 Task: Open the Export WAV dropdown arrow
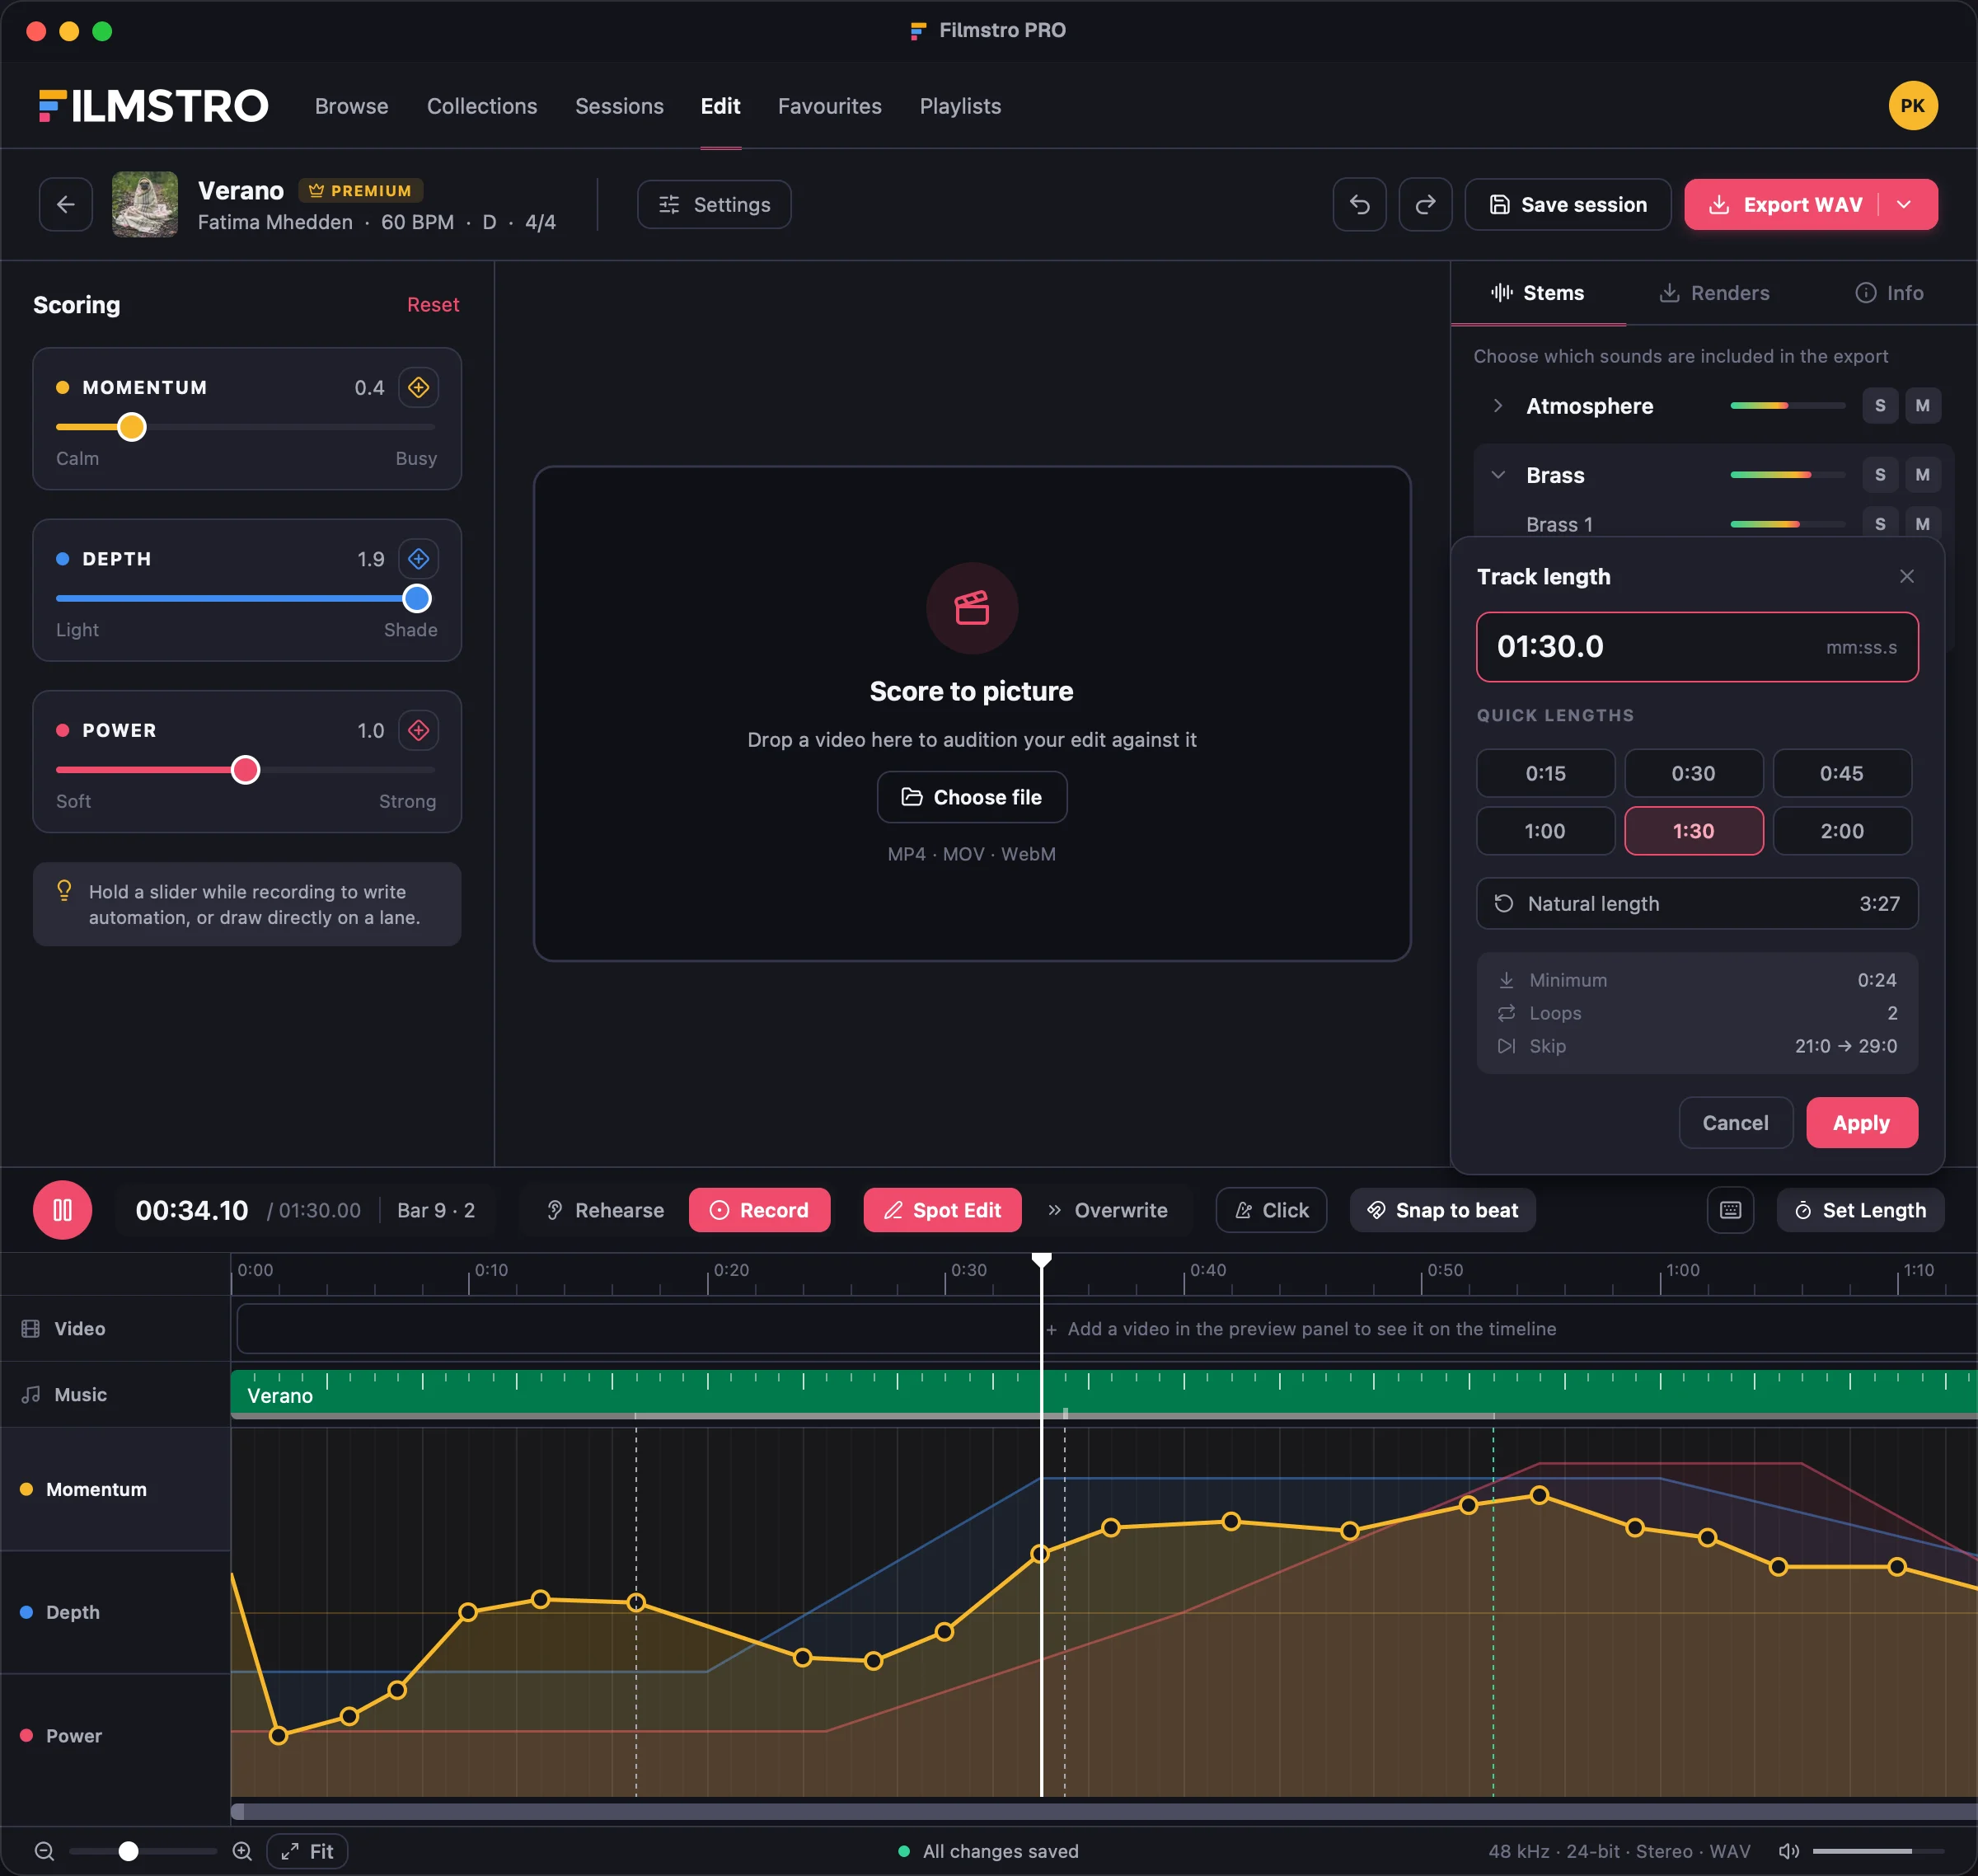(x=1904, y=205)
